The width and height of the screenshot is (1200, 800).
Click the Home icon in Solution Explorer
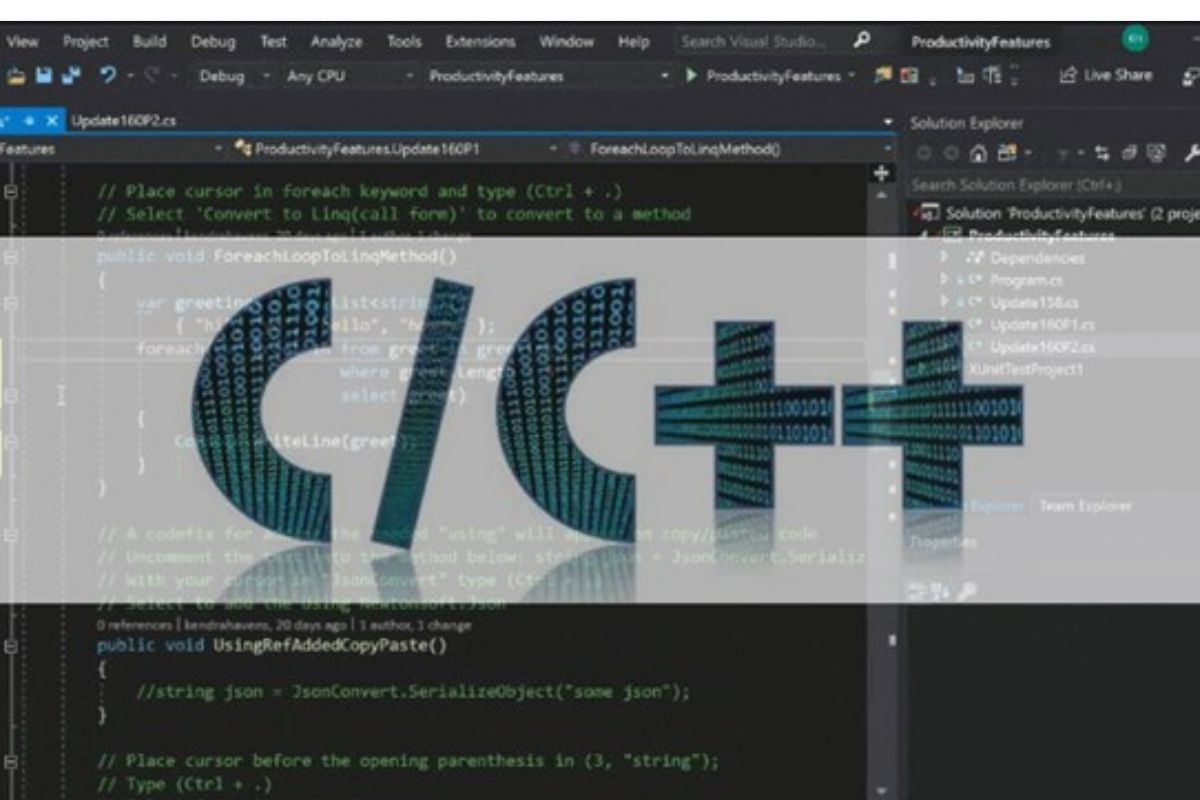pyautogui.click(x=978, y=154)
